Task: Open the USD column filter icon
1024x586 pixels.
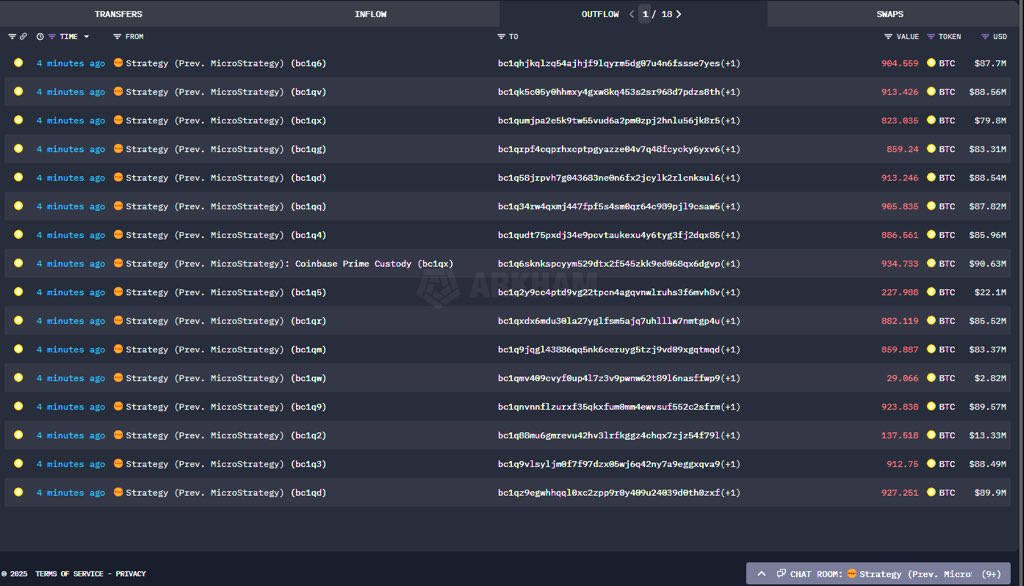Action: [985, 37]
